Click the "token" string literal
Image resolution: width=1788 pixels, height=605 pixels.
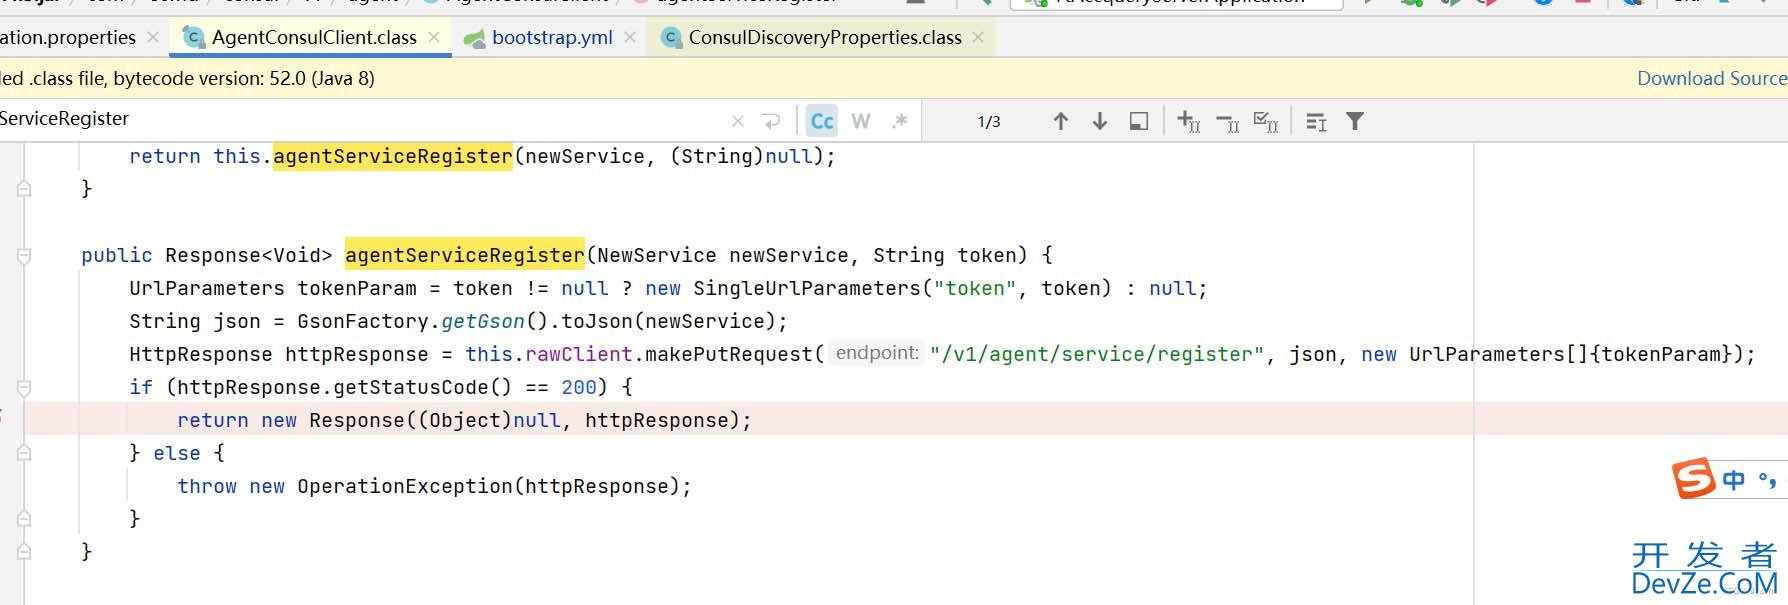point(975,288)
